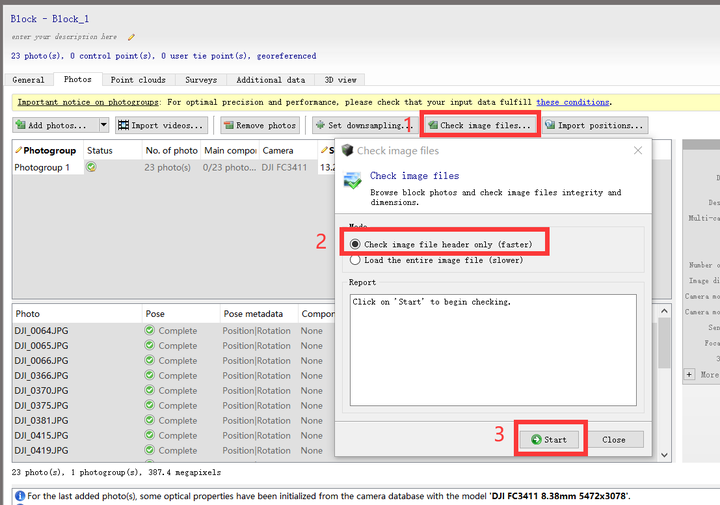Viewport: 720px width, 505px height.
Task: Go to the General tab
Action: pos(28,80)
